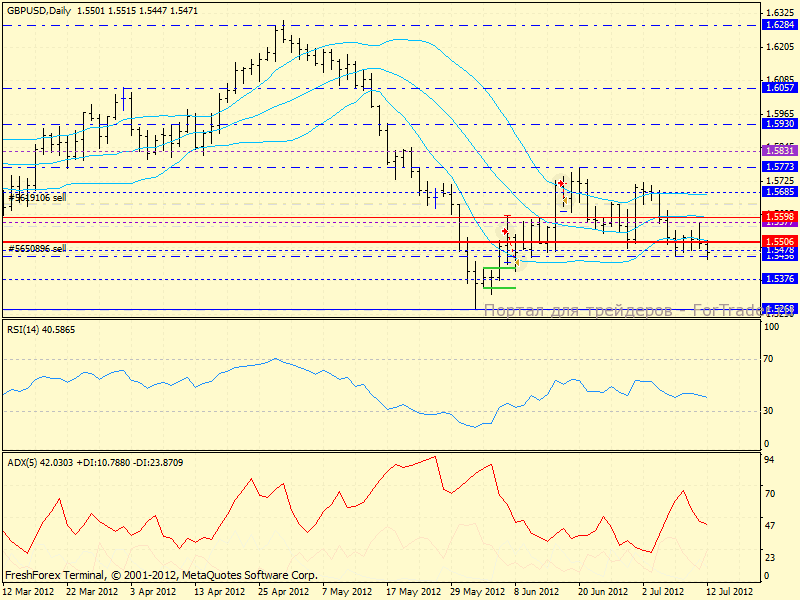Select the #5649106 sell order label
The height and width of the screenshot is (600, 800).
pyautogui.click(x=38, y=199)
